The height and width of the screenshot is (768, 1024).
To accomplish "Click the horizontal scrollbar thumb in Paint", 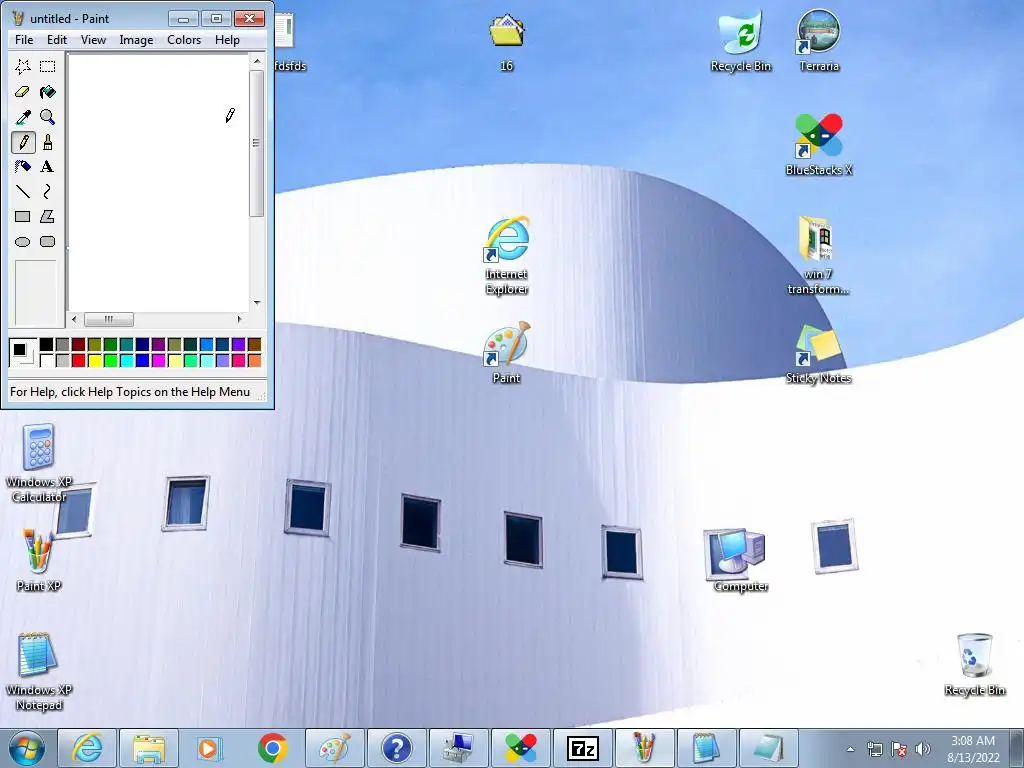I will [x=109, y=319].
